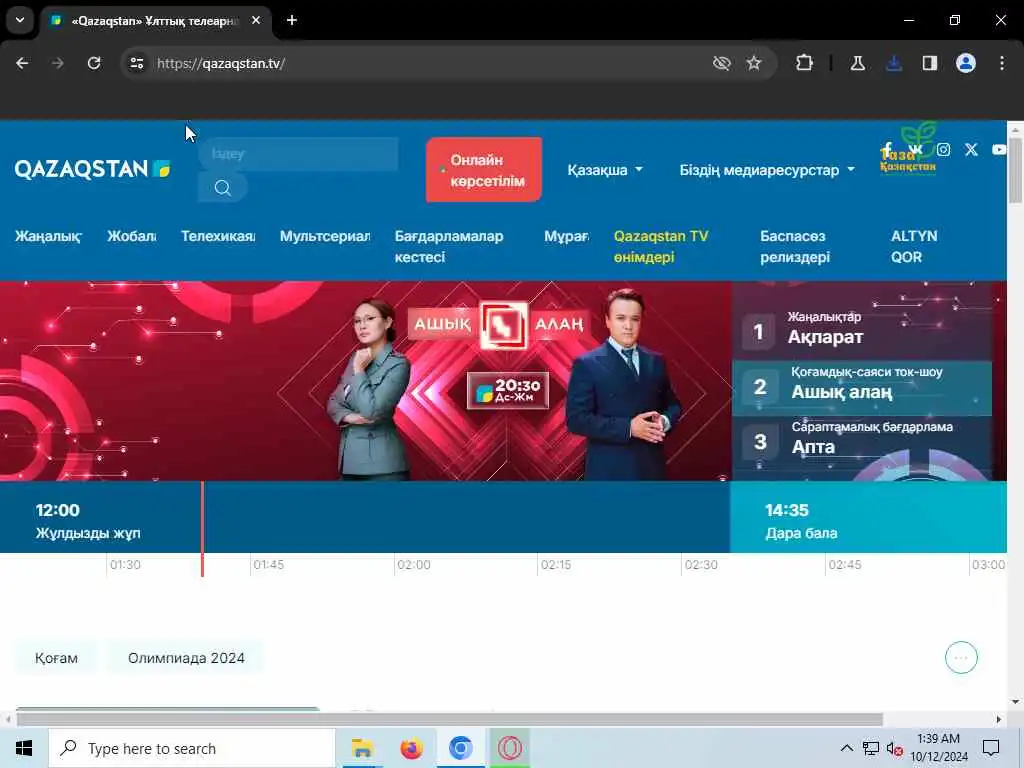Open the ALTYN QOR menu item
The image size is (1024, 768).
914,246
